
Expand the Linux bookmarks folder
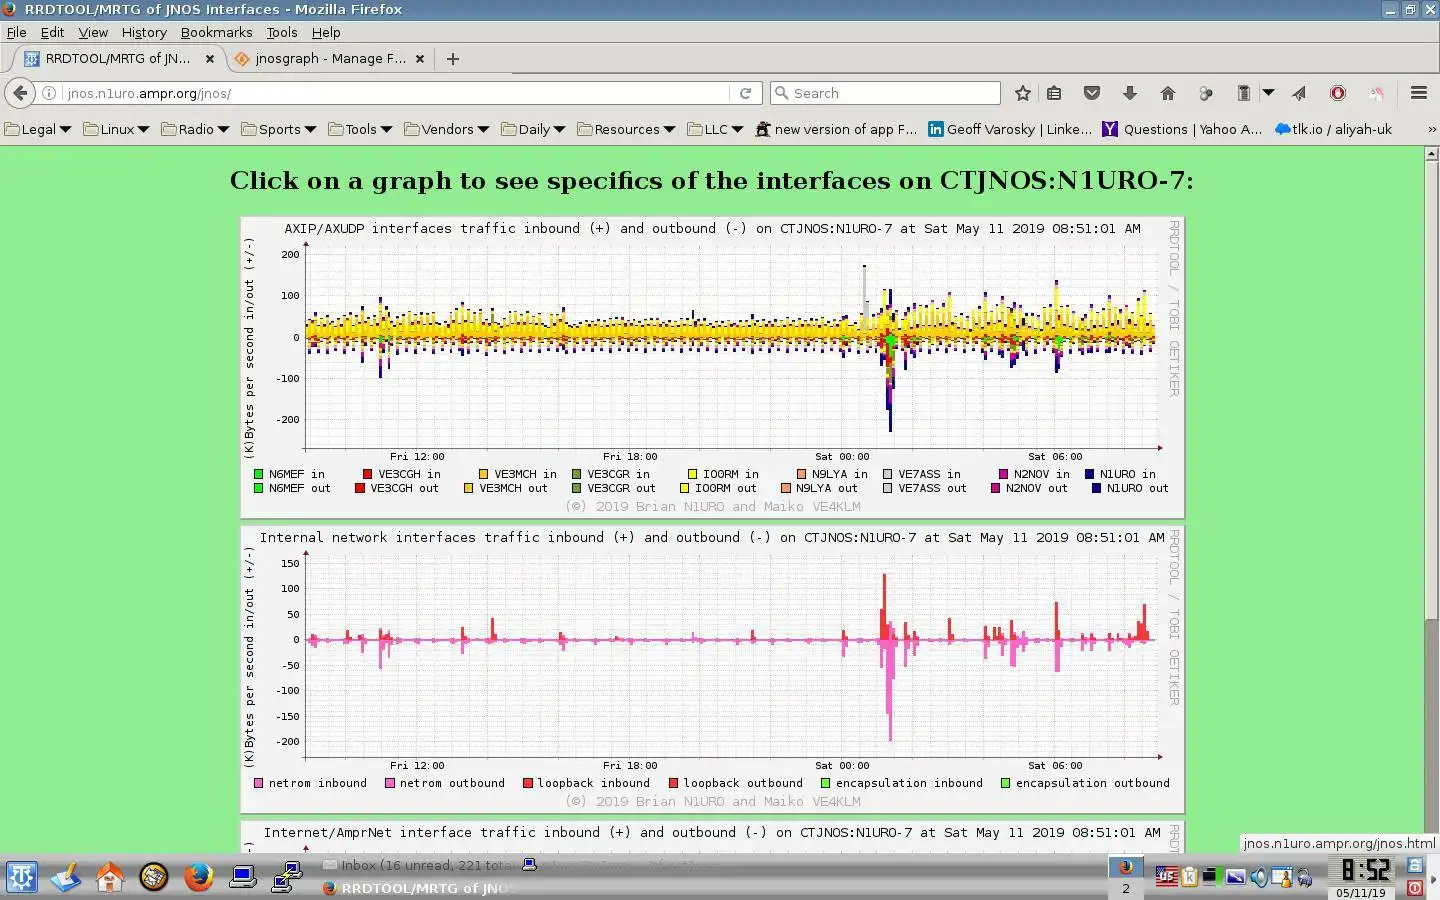coord(116,129)
